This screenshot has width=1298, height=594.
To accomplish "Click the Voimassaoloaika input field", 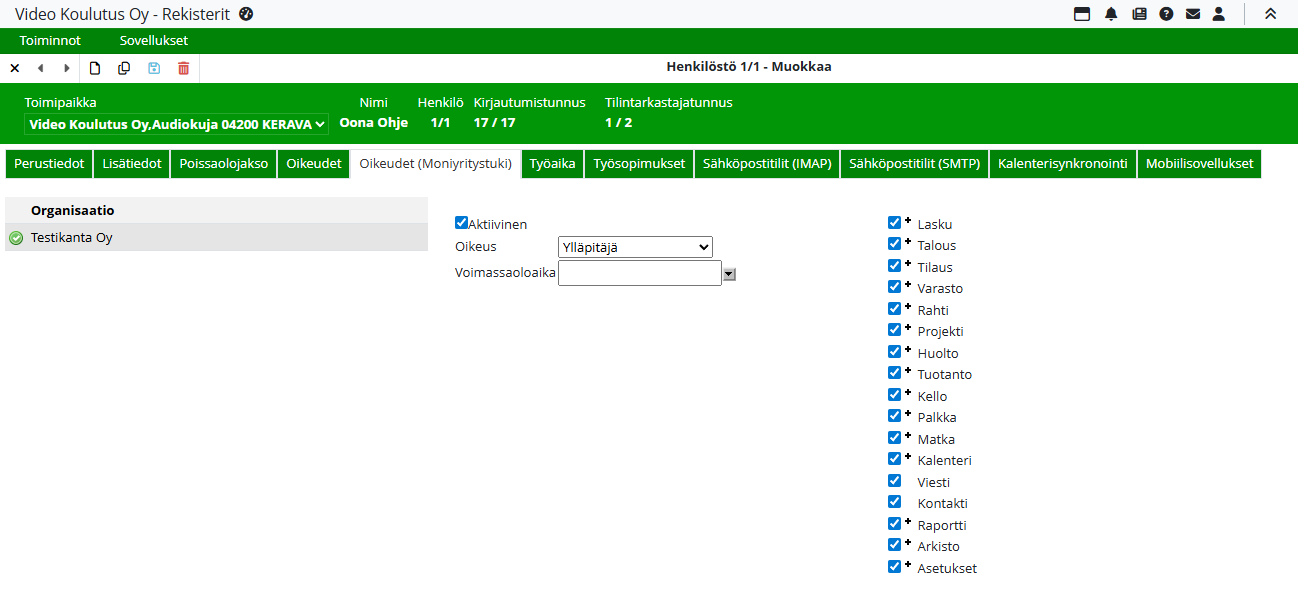I will click(639, 273).
